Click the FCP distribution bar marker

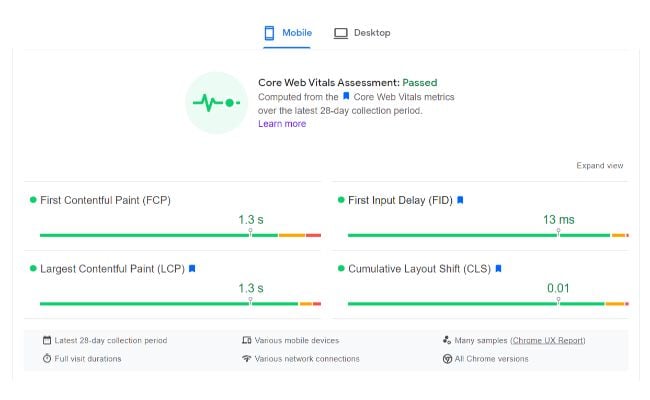pyautogui.click(x=249, y=233)
